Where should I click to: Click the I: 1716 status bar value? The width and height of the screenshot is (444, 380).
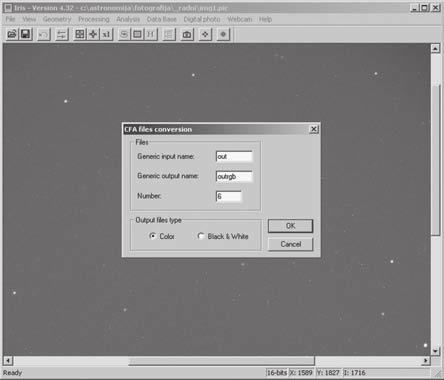355,373
